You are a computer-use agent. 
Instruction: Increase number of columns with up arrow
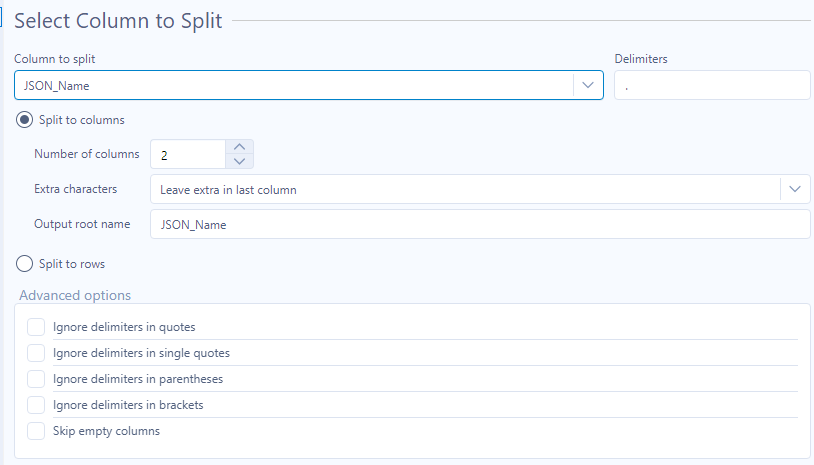pyautogui.click(x=239, y=146)
